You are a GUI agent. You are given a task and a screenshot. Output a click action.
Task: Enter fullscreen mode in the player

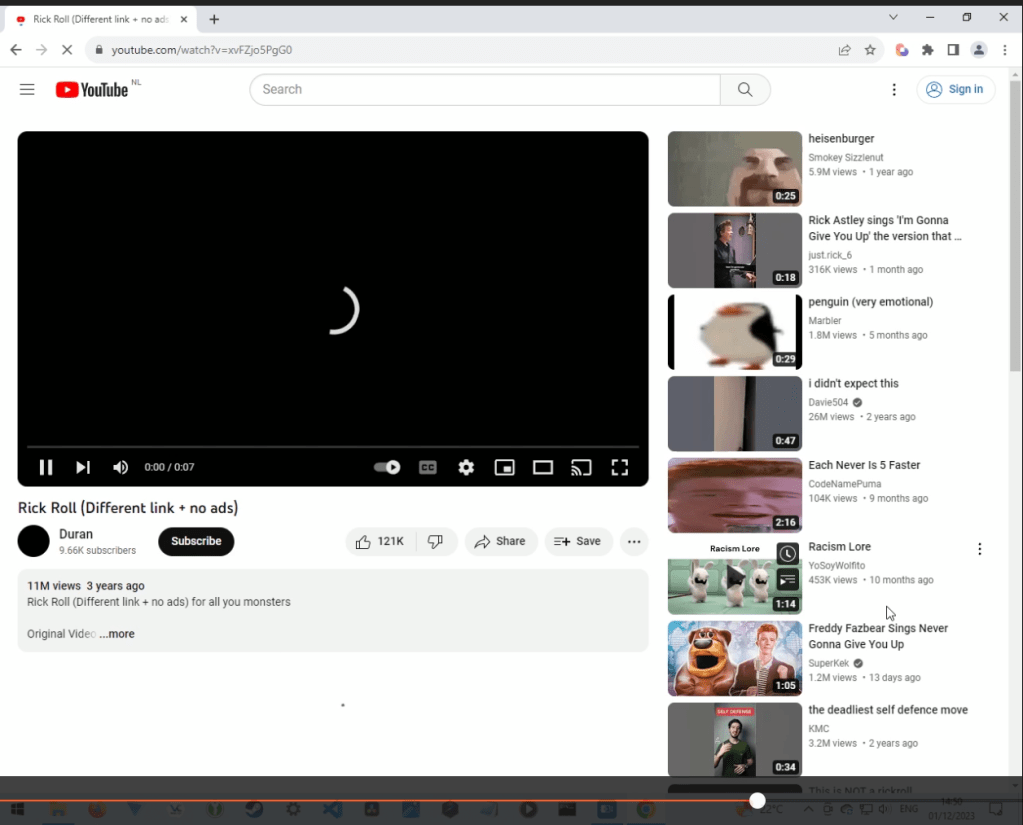click(x=619, y=467)
